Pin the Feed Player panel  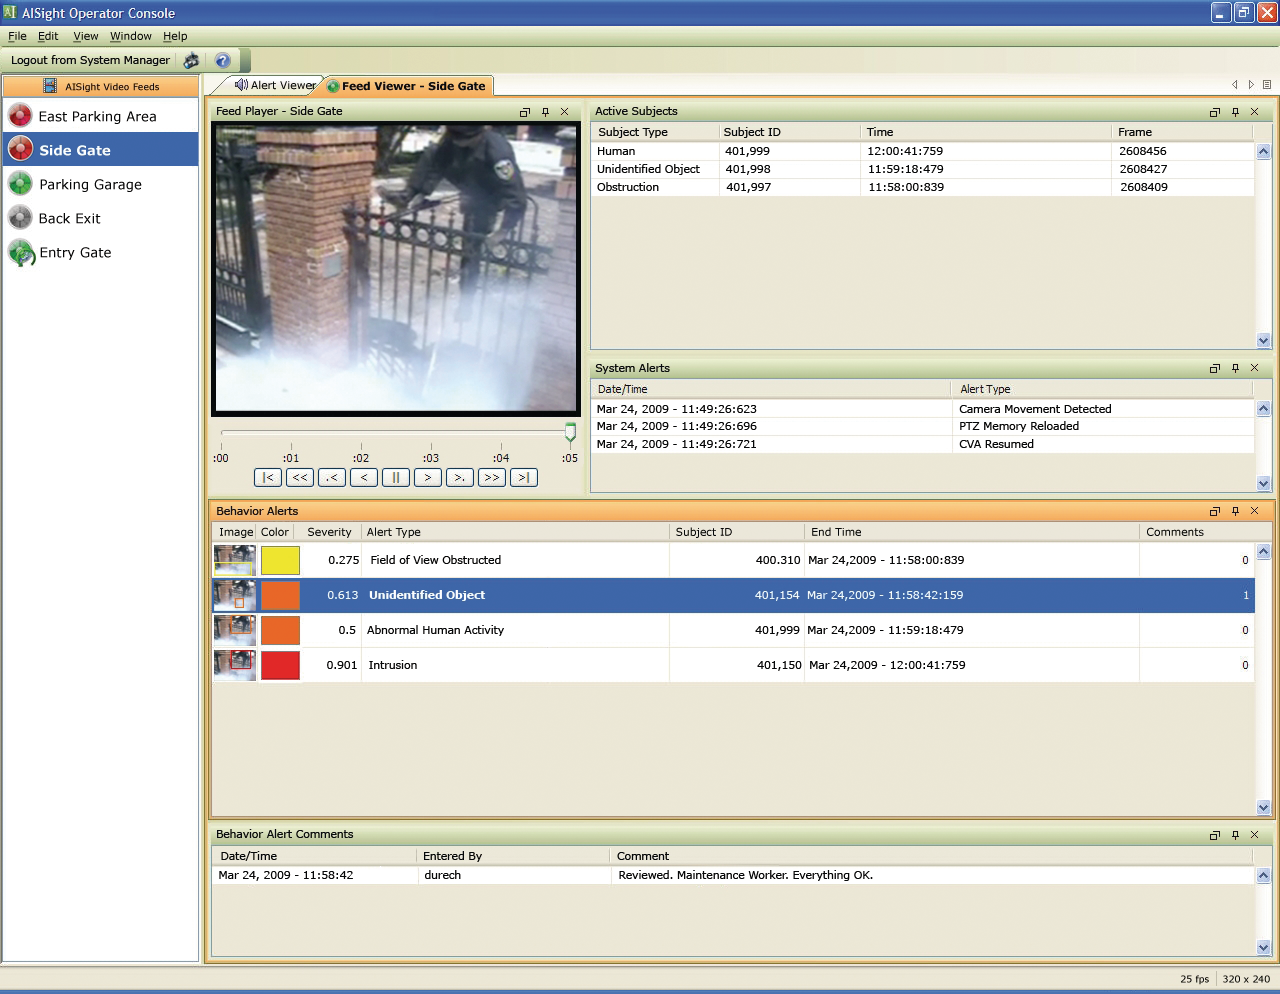pyautogui.click(x=545, y=111)
